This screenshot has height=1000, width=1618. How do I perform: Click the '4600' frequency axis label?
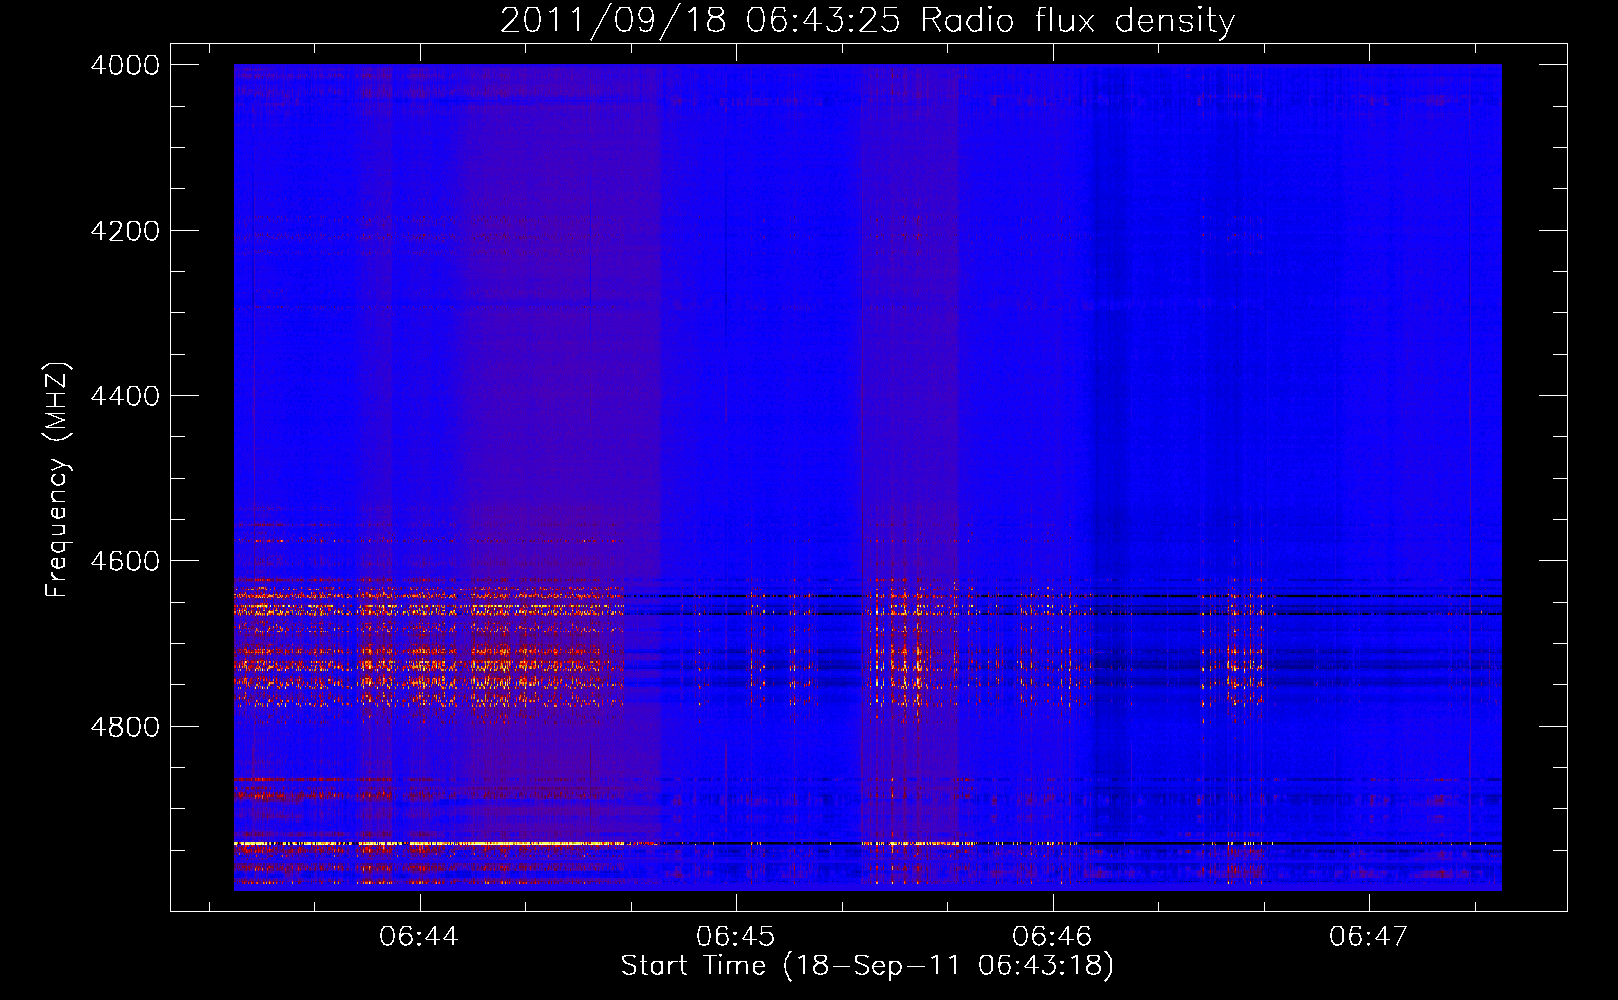(125, 561)
